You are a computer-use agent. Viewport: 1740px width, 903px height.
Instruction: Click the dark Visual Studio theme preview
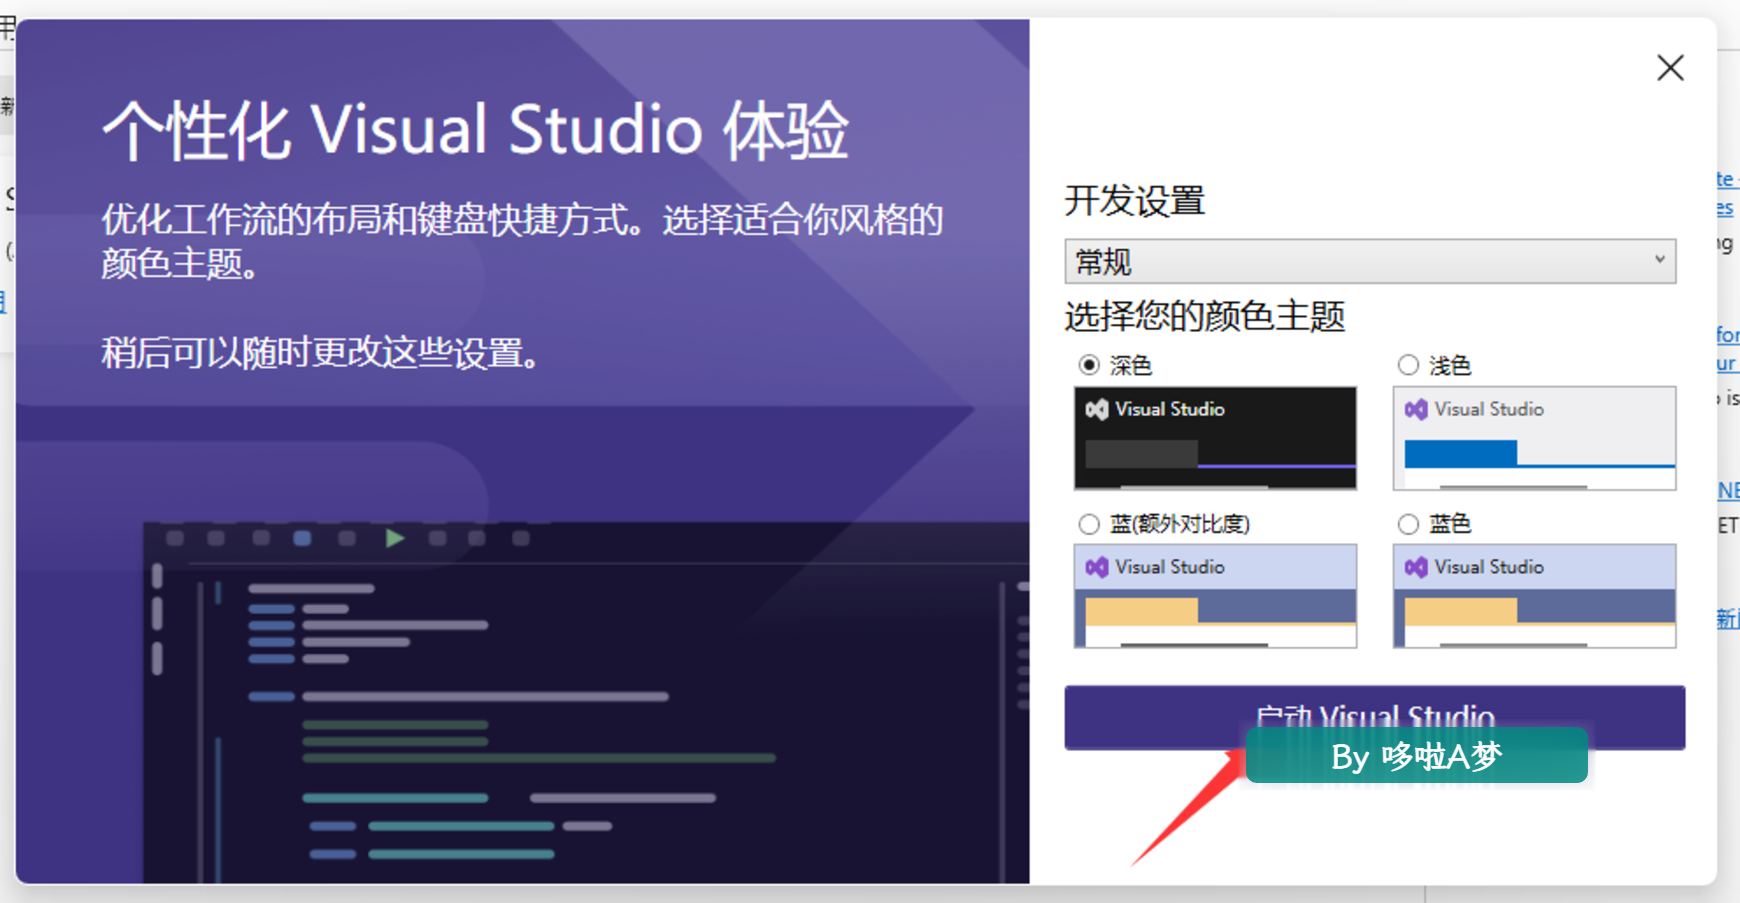tap(1215, 438)
